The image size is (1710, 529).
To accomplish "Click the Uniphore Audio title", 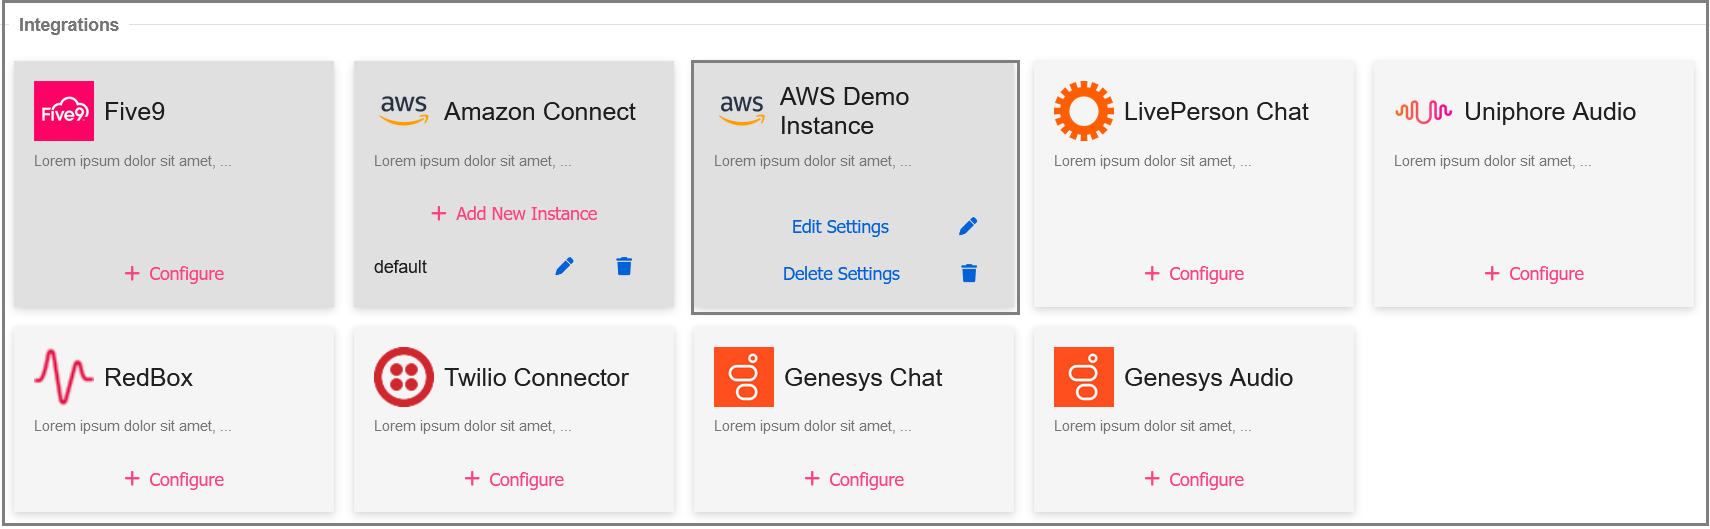I will pos(1550,111).
